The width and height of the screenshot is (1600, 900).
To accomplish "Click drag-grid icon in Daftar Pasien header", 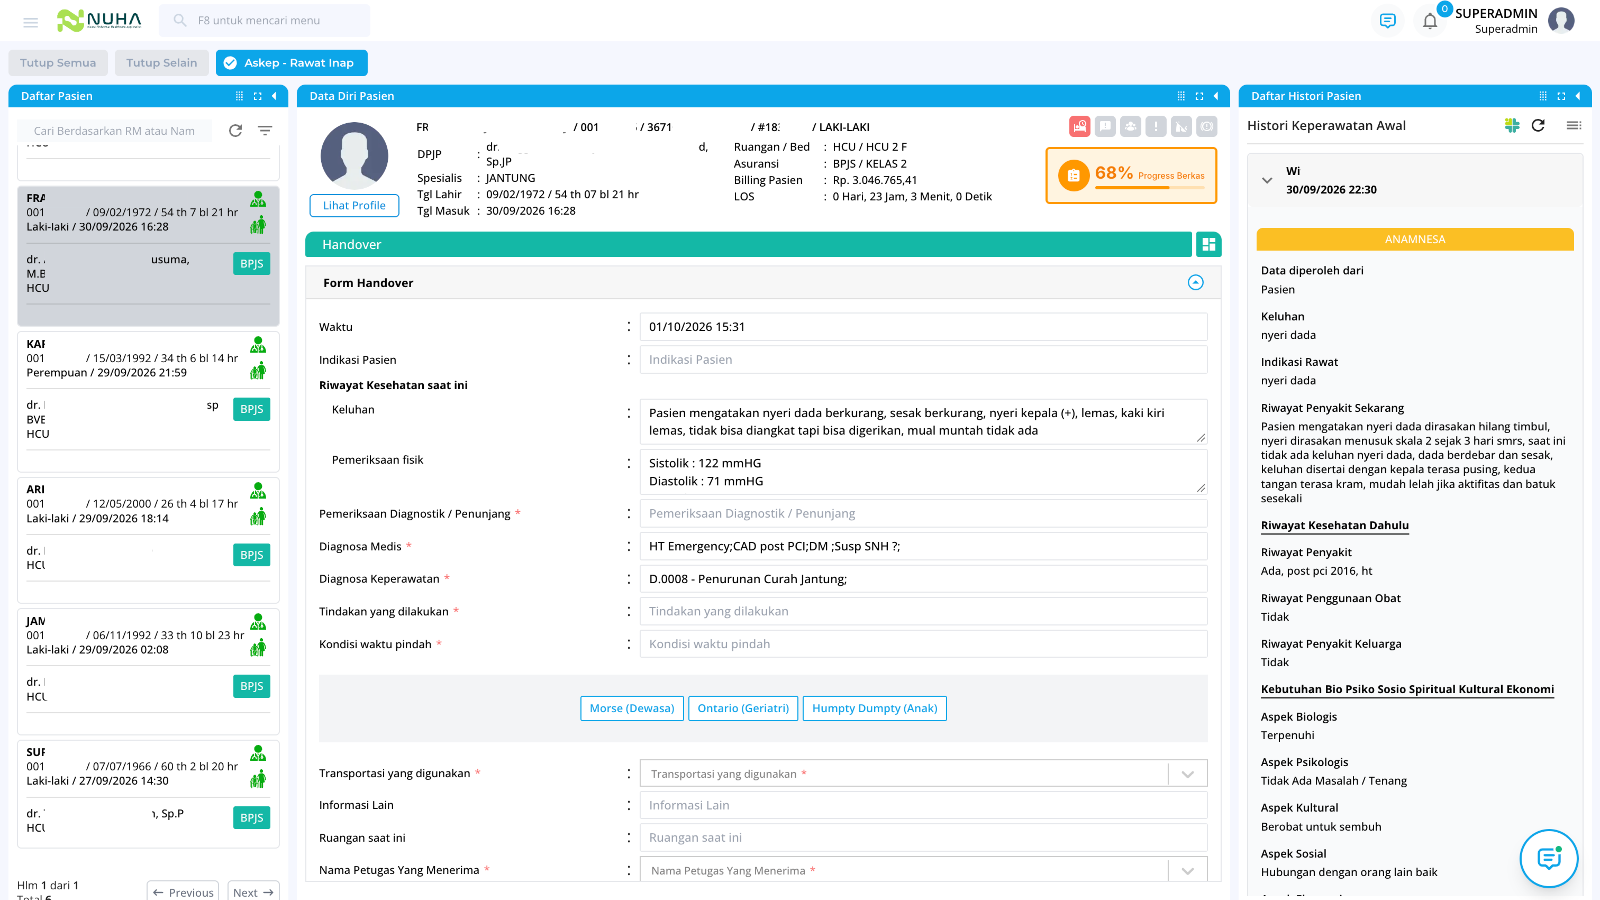I will [x=239, y=96].
